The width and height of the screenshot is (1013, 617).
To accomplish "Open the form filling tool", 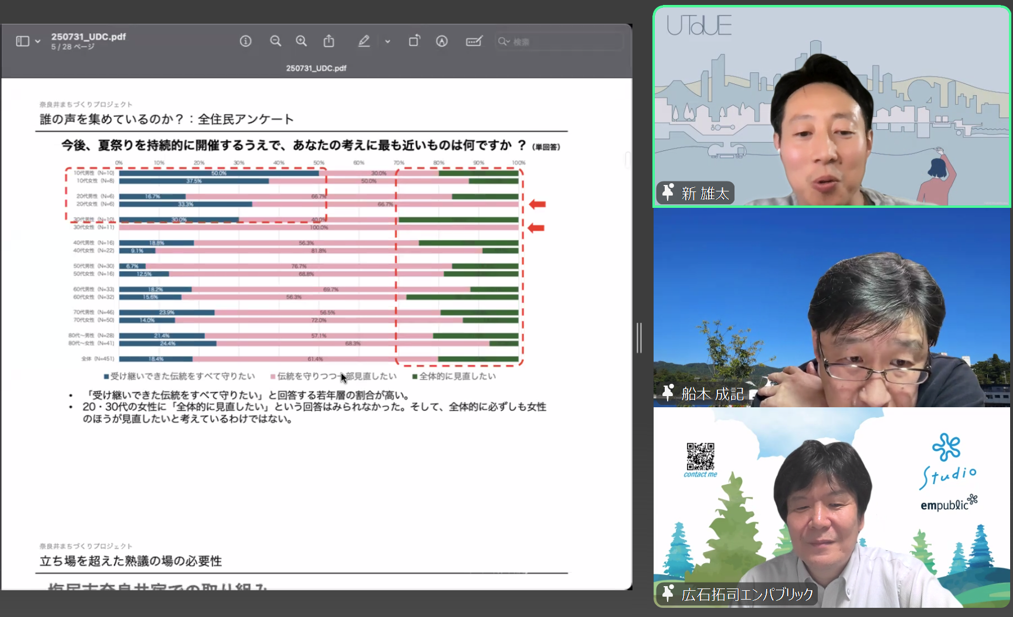I will [x=474, y=41].
